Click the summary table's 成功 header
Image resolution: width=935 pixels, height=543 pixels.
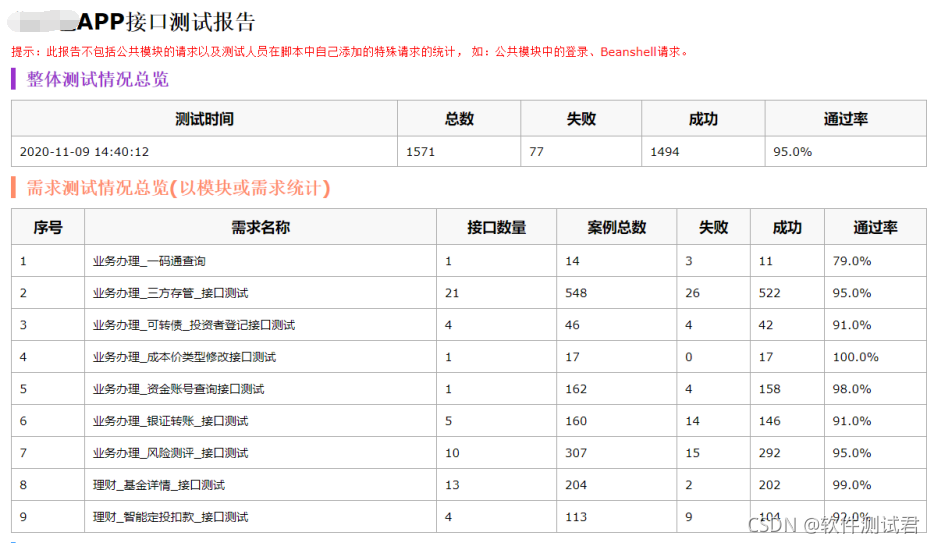(704, 119)
